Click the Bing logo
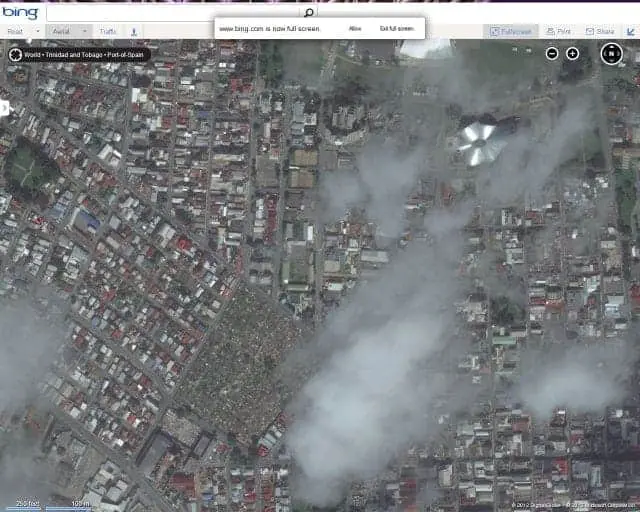 tap(20, 13)
